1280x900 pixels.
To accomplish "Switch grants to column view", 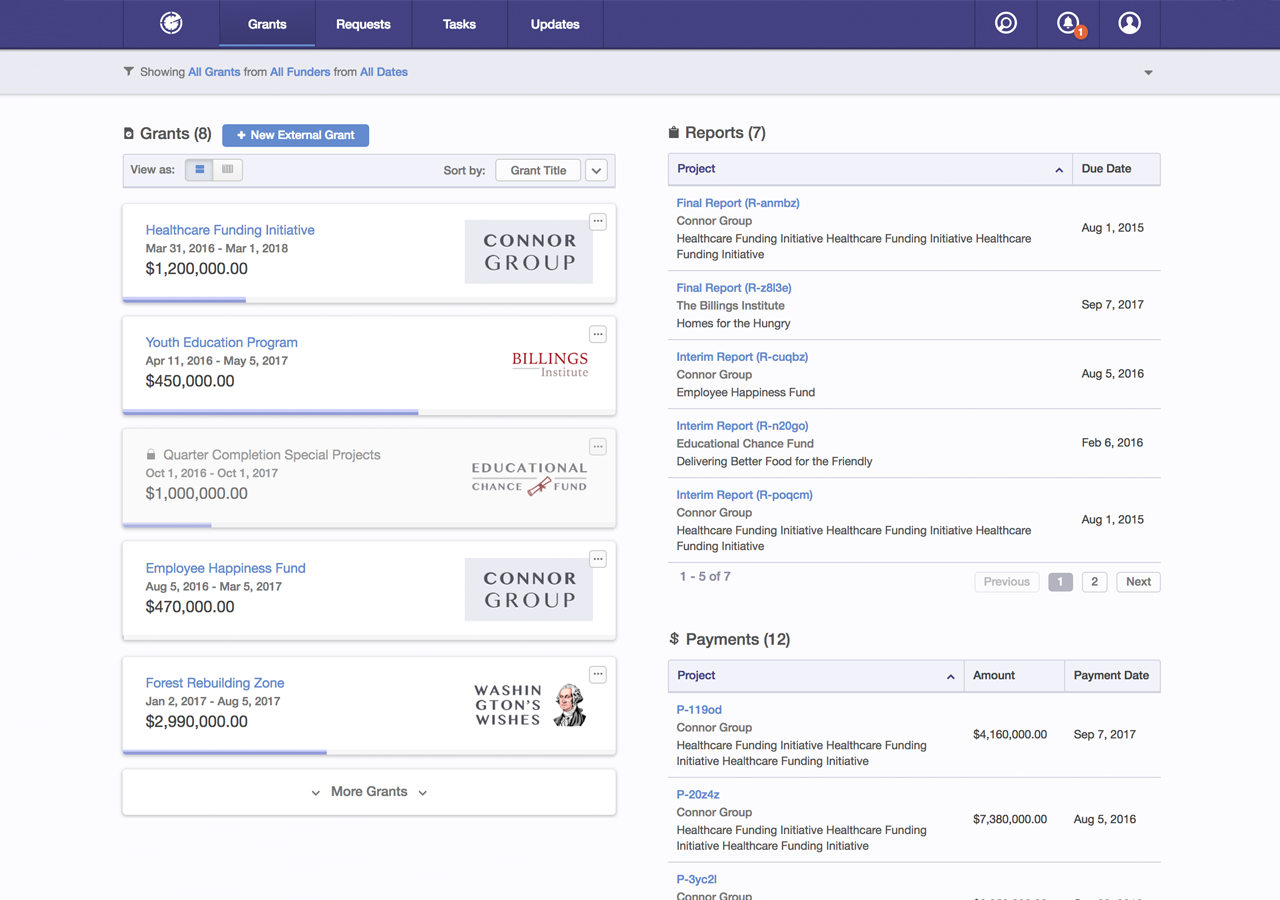I will 228,170.
